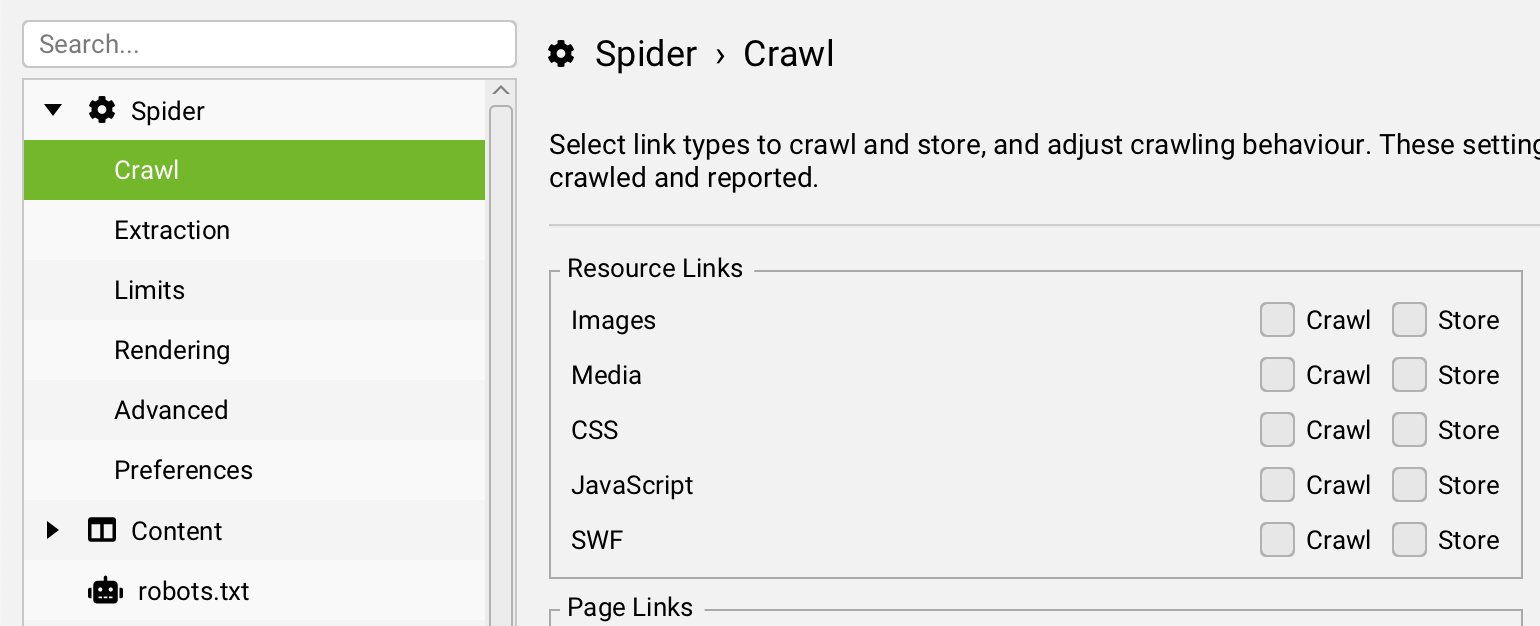Enable Crawl checkbox for Images
The height and width of the screenshot is (626, 1540).
[x=1277, y=320]
